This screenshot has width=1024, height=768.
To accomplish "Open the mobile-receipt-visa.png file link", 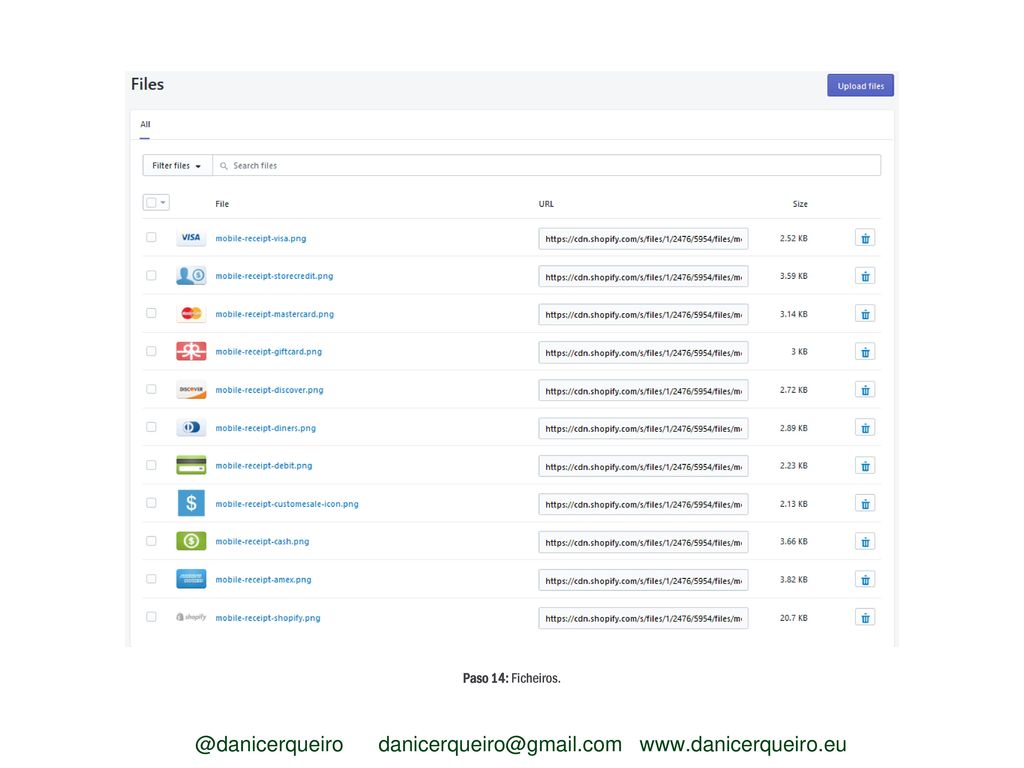I will [261, 238].
